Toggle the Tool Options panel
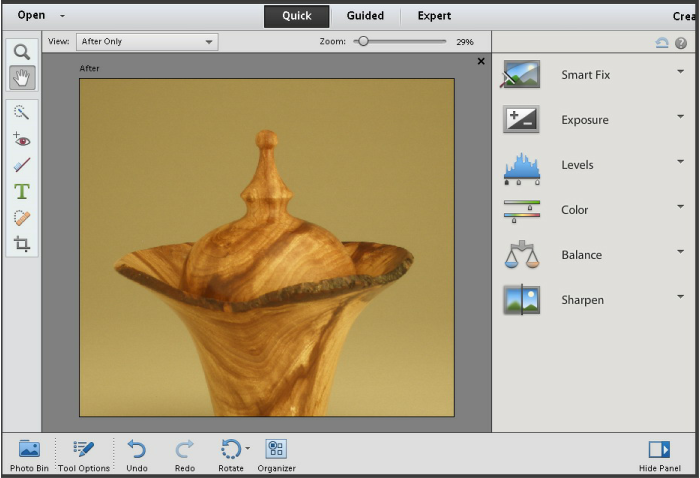 click(x=84, y=454)
